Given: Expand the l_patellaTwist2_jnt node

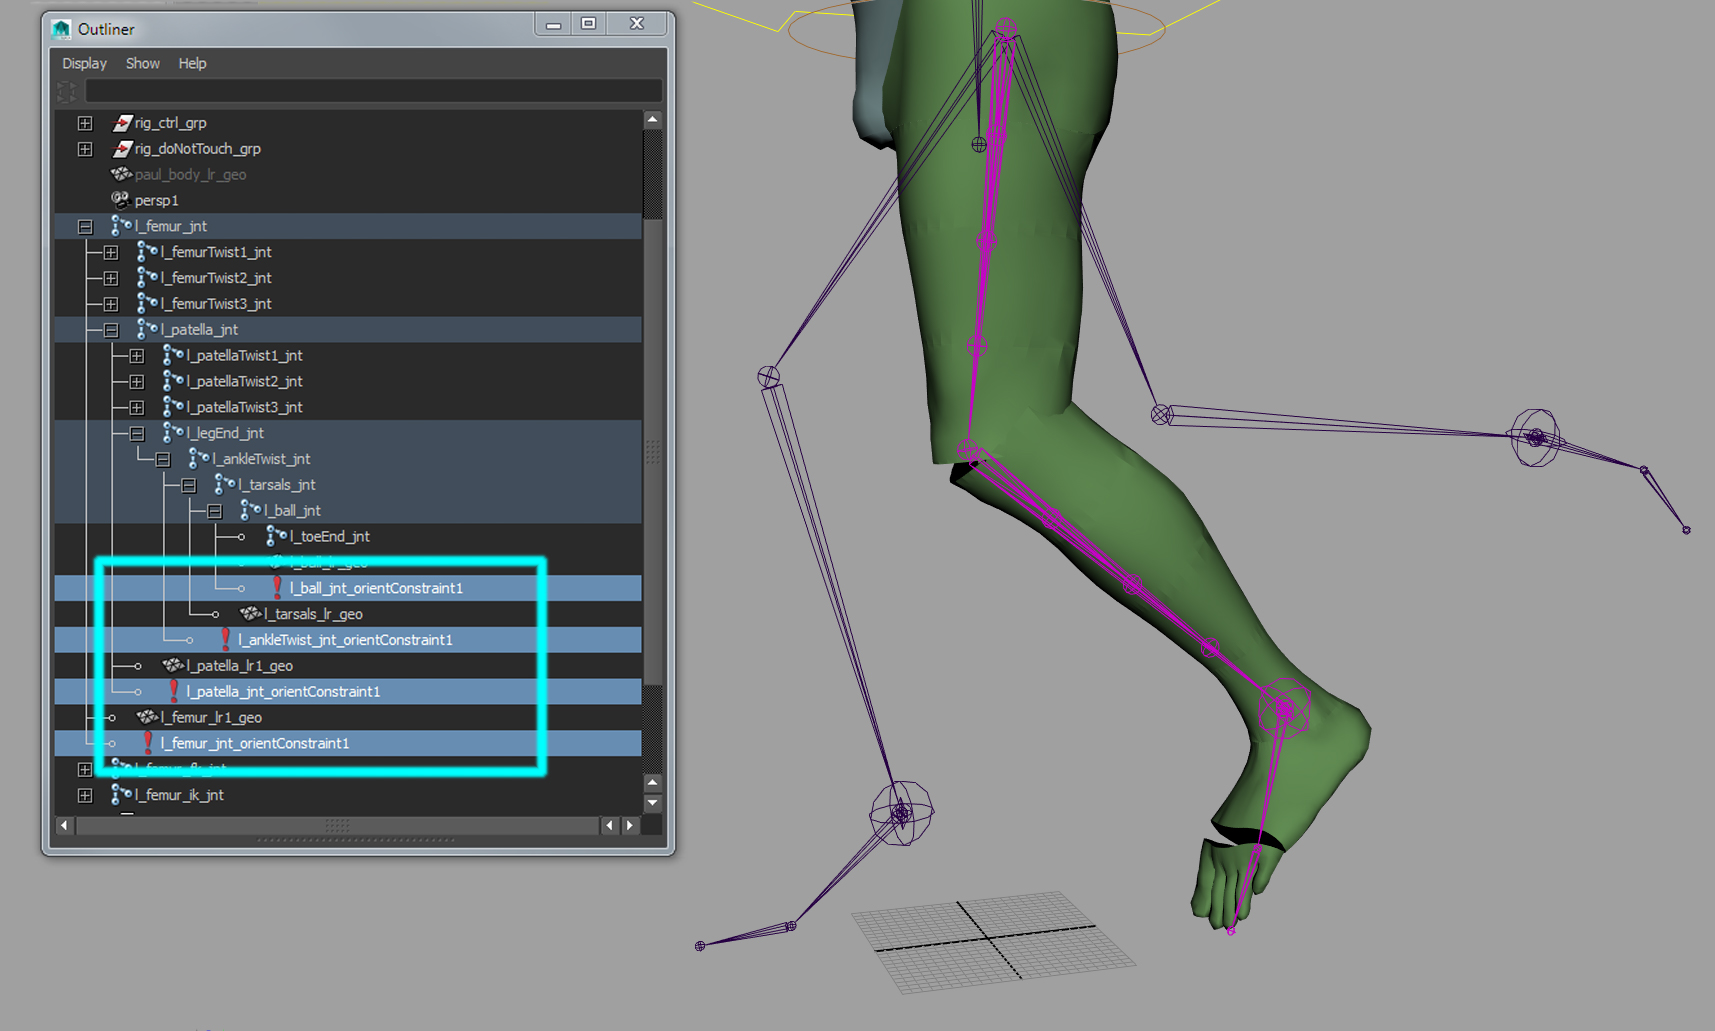Looking at the screenshot, I should point(137,382).
